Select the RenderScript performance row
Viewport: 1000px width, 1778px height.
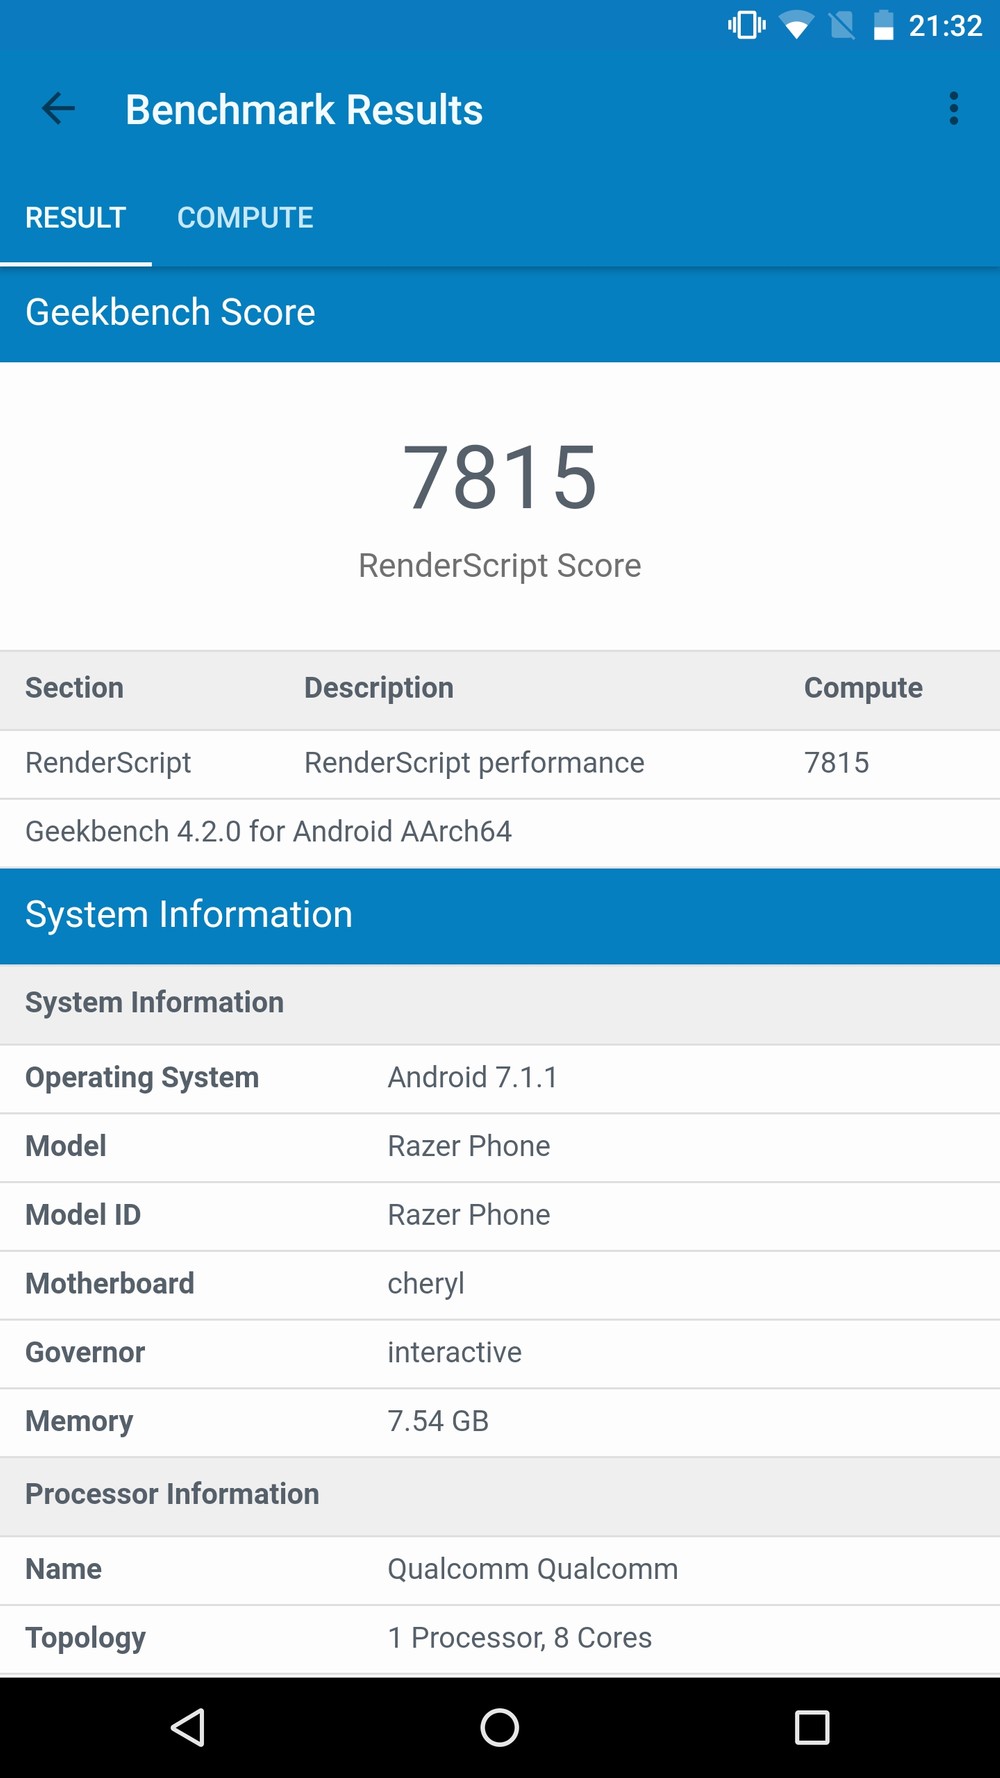(499, 763)
